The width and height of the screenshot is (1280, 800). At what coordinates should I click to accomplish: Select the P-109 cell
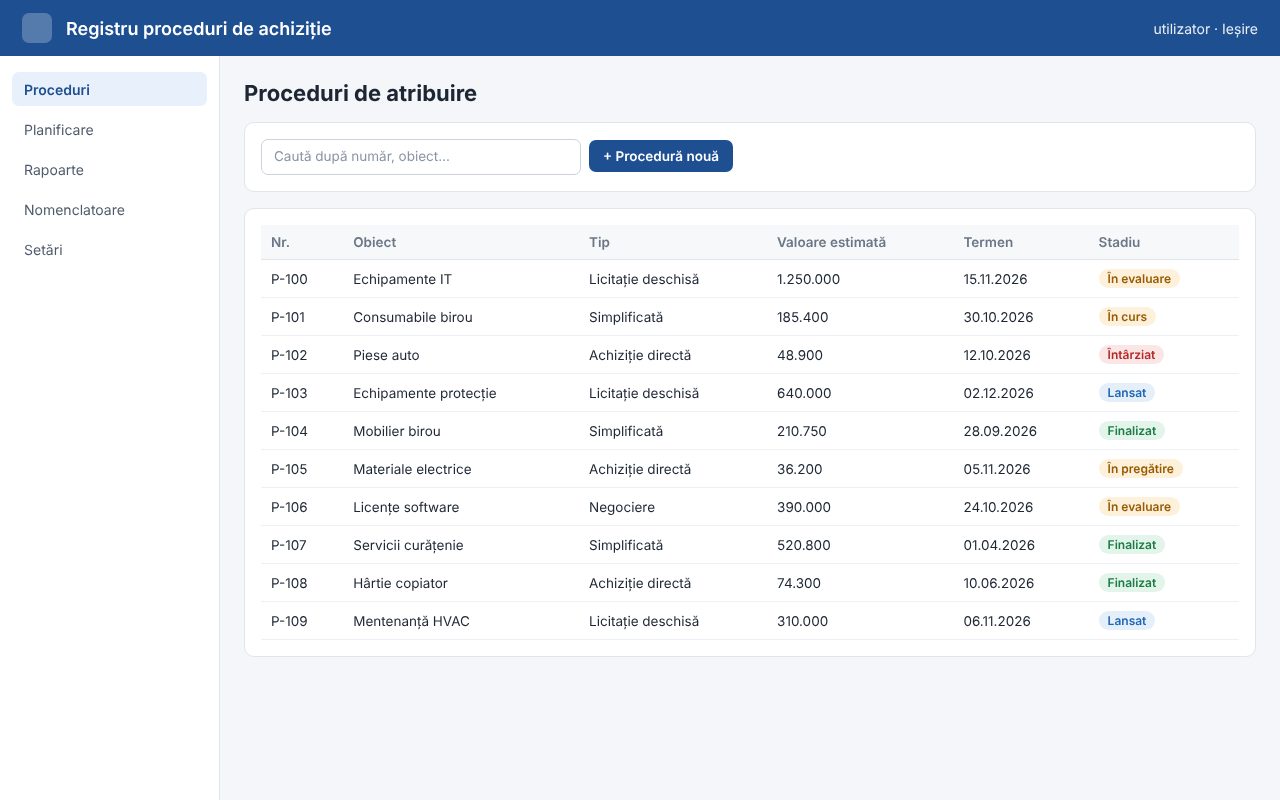[289, 621]
